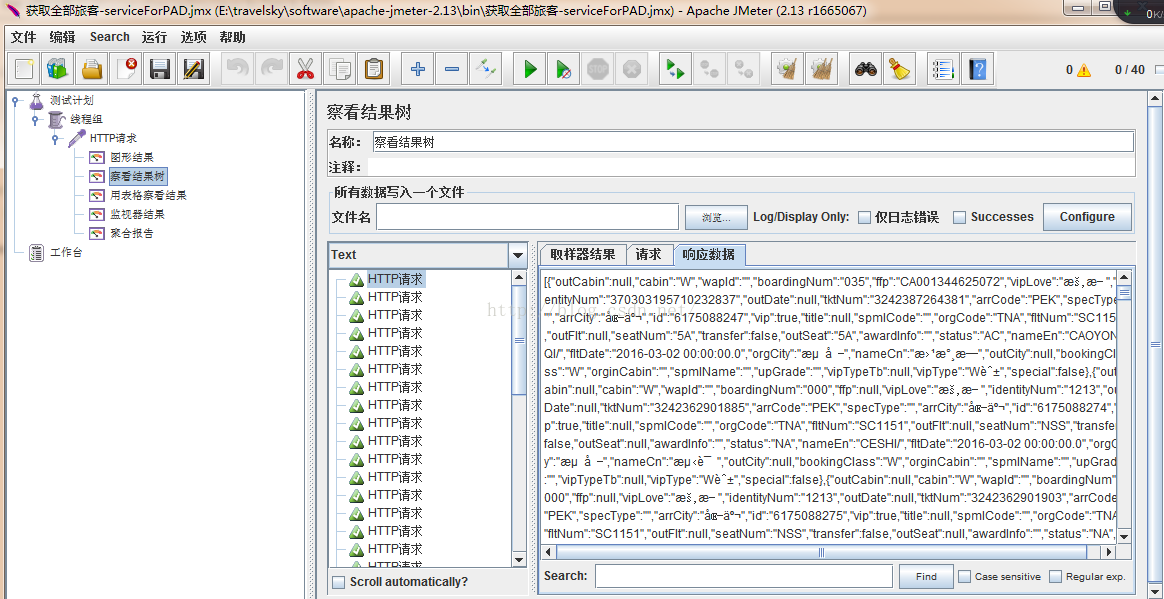Click the 文件名 filename input field
The width and height of the screenshot is (1164, 599).
(x=527, y=217)
